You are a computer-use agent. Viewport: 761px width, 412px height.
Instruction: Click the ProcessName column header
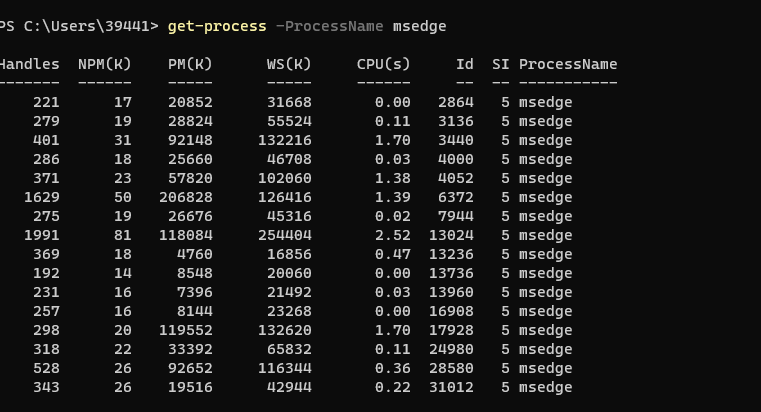click(x=568, y=64)
